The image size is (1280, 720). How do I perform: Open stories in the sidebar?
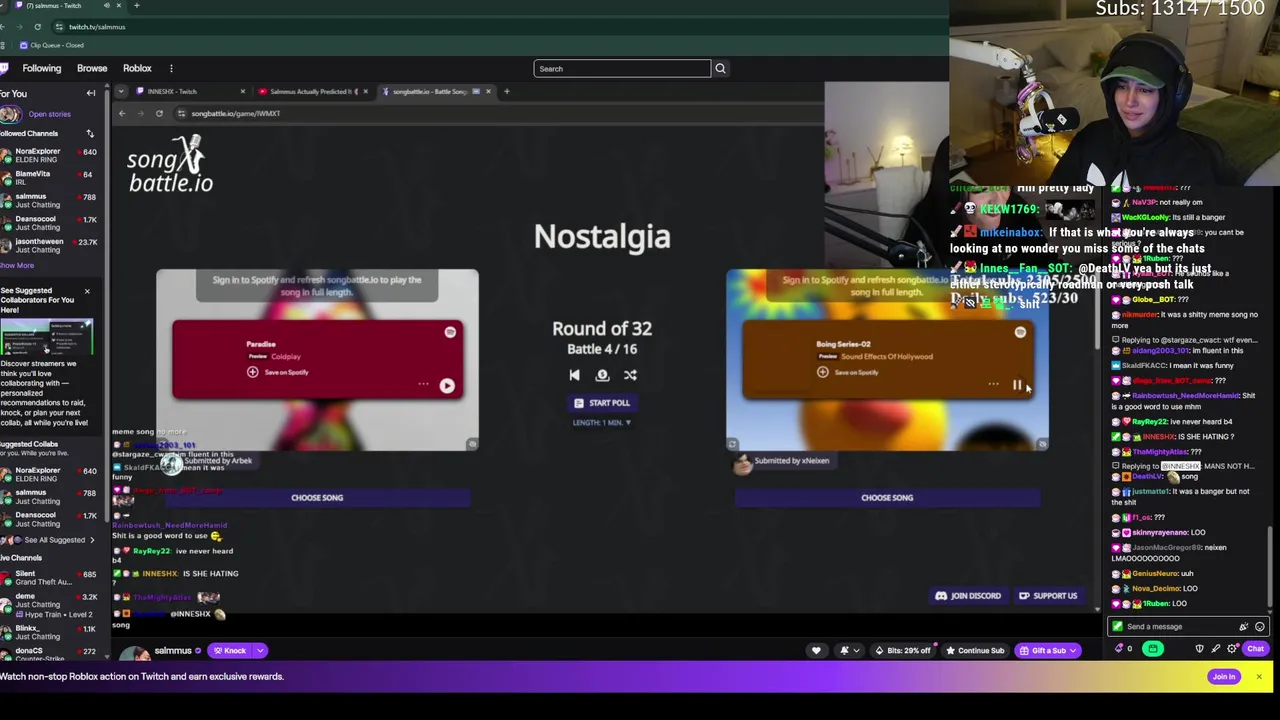point(49,114)
